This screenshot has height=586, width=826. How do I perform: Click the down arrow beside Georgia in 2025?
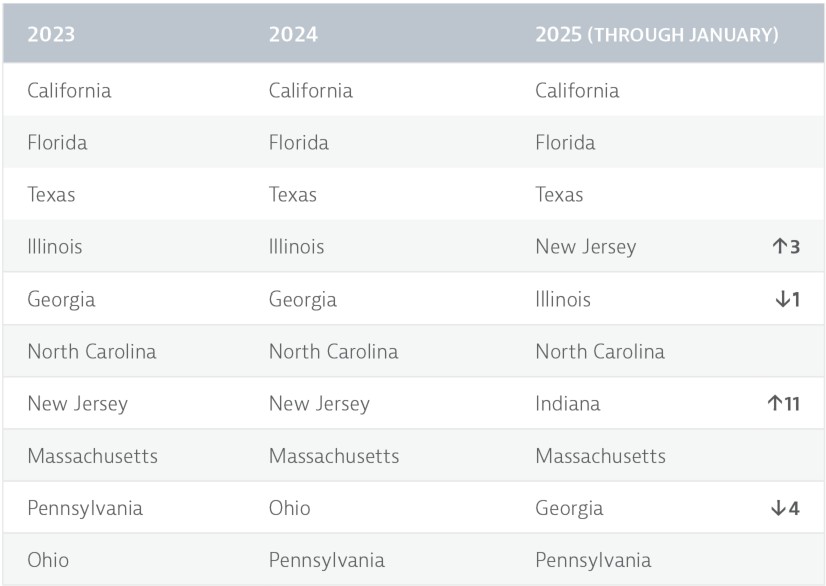[779, 508]
